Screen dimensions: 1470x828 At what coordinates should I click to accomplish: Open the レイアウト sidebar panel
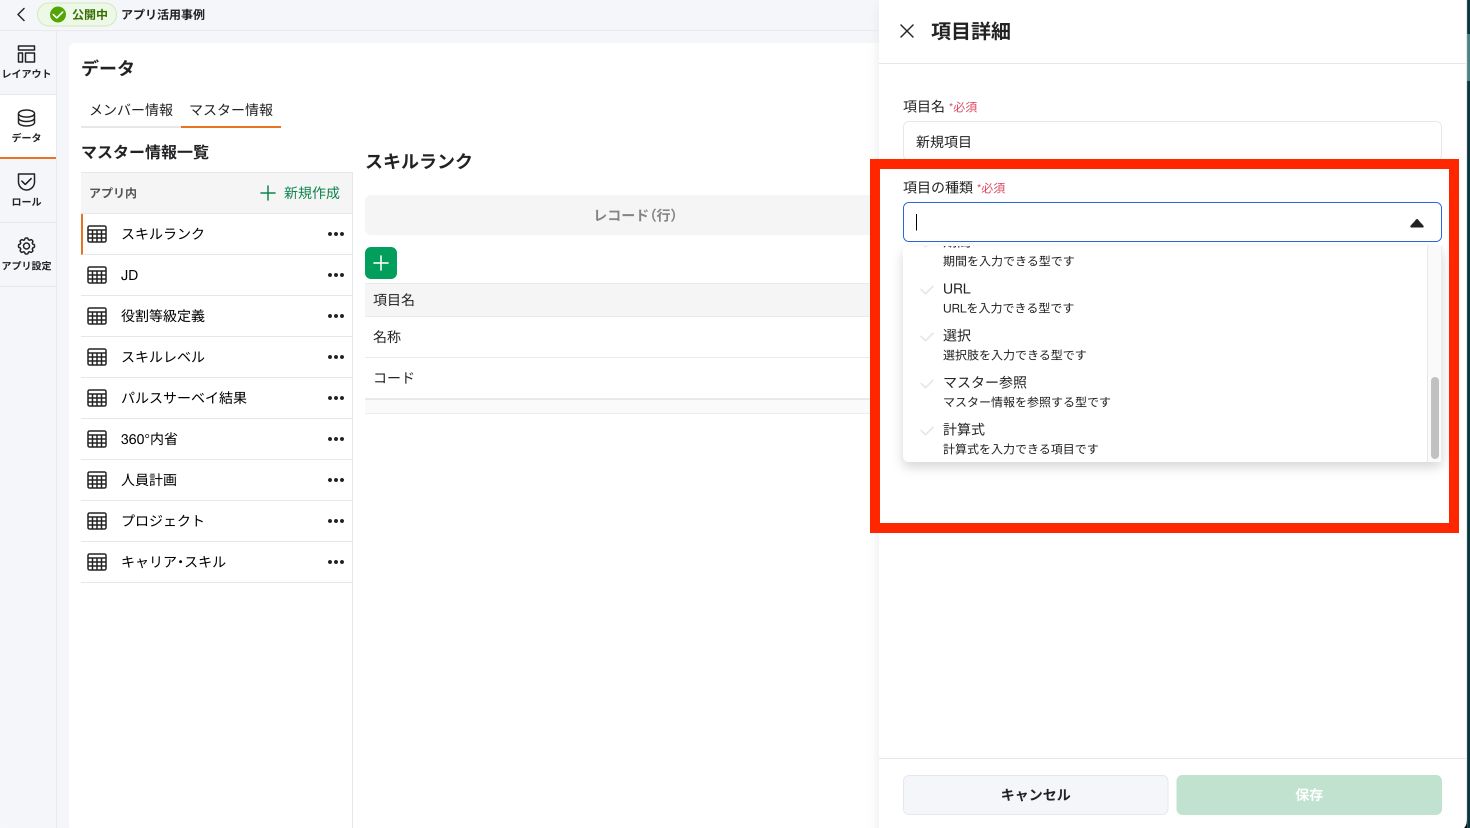tap(28, 62)
